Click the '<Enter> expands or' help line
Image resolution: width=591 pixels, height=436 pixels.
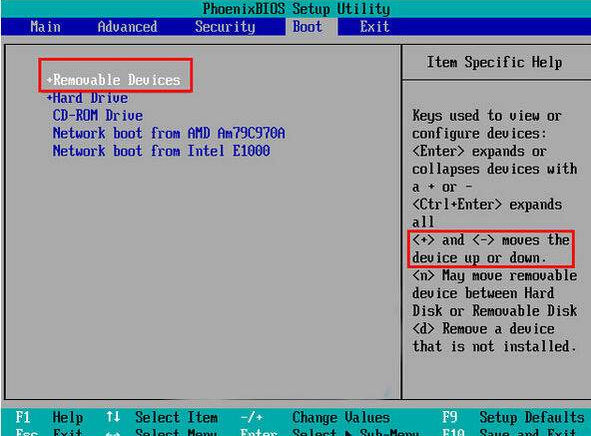479,151
